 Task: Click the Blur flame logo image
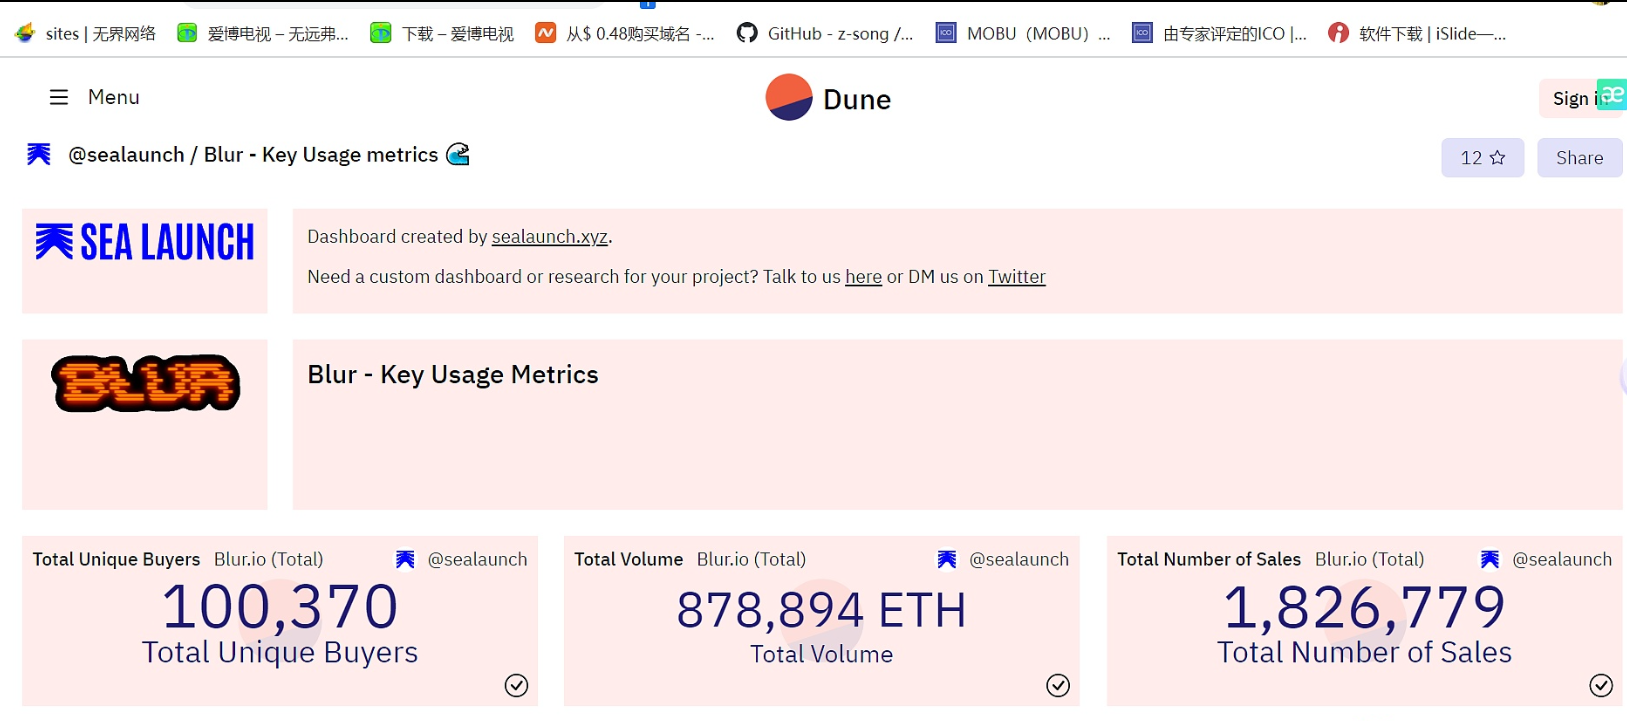click(146, 383)
